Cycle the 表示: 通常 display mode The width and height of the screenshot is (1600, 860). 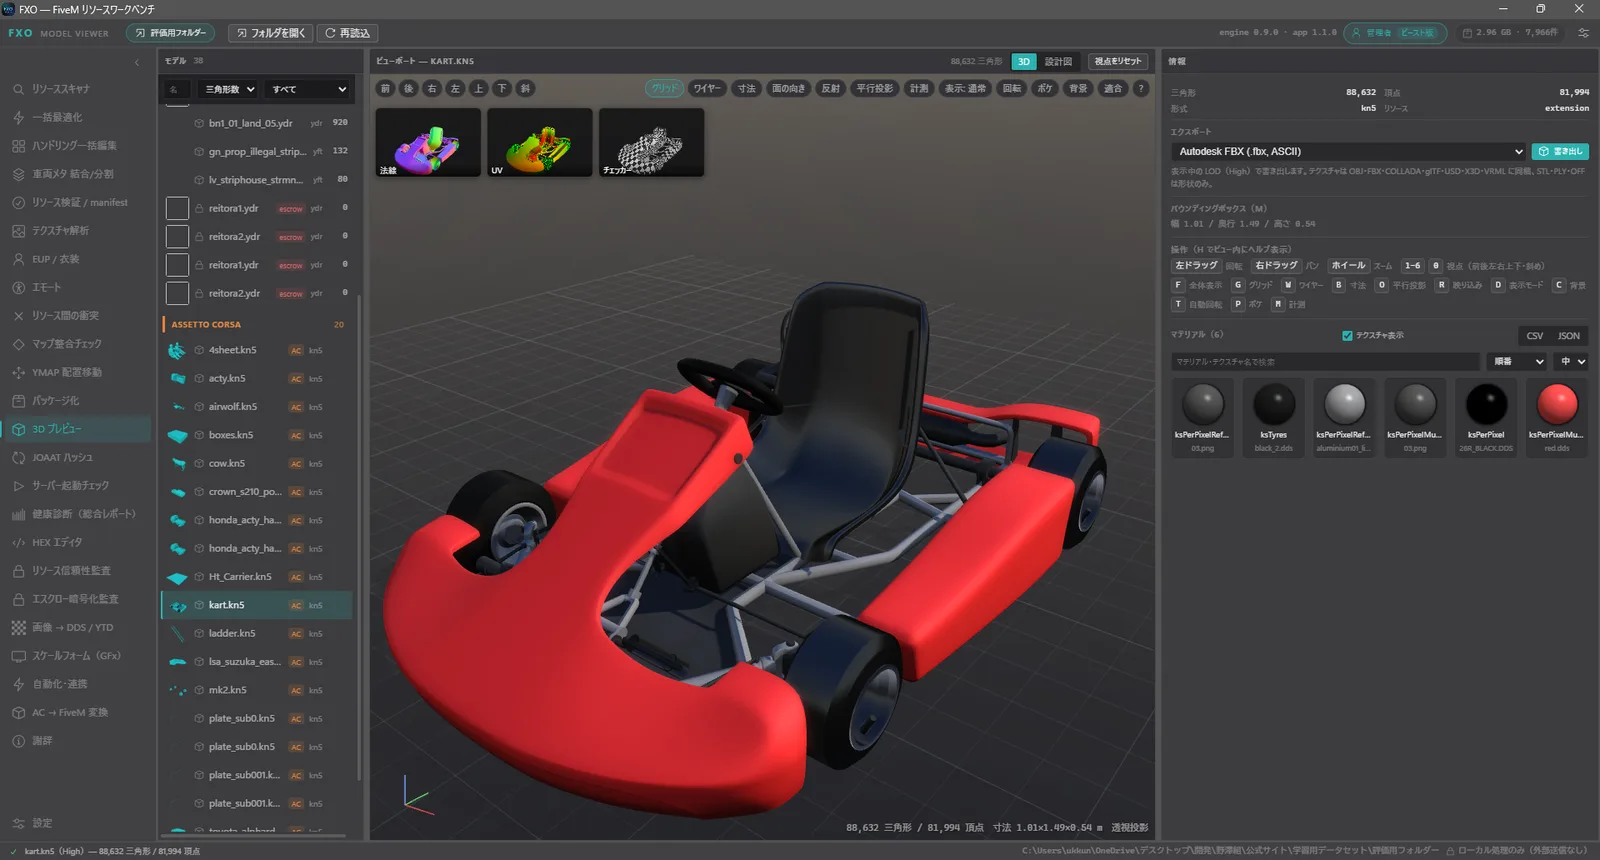(x=965, y=88)
